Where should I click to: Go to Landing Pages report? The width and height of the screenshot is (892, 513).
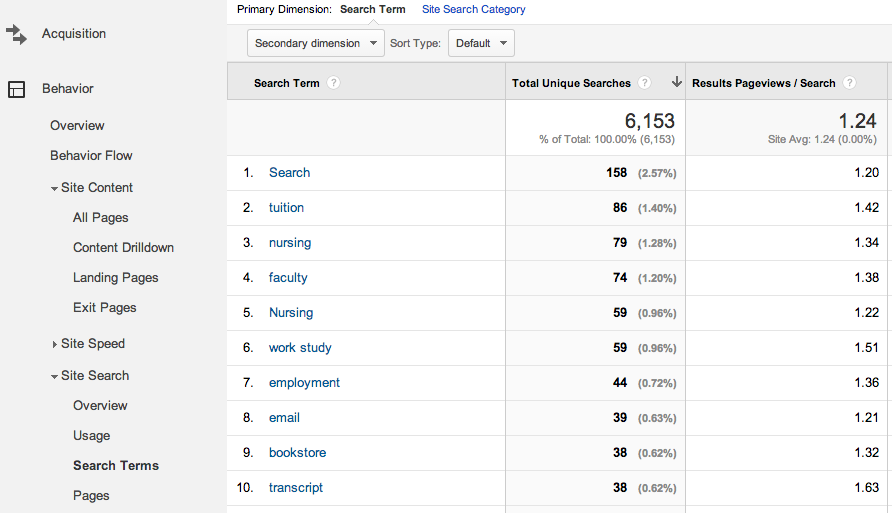point(115,277)
